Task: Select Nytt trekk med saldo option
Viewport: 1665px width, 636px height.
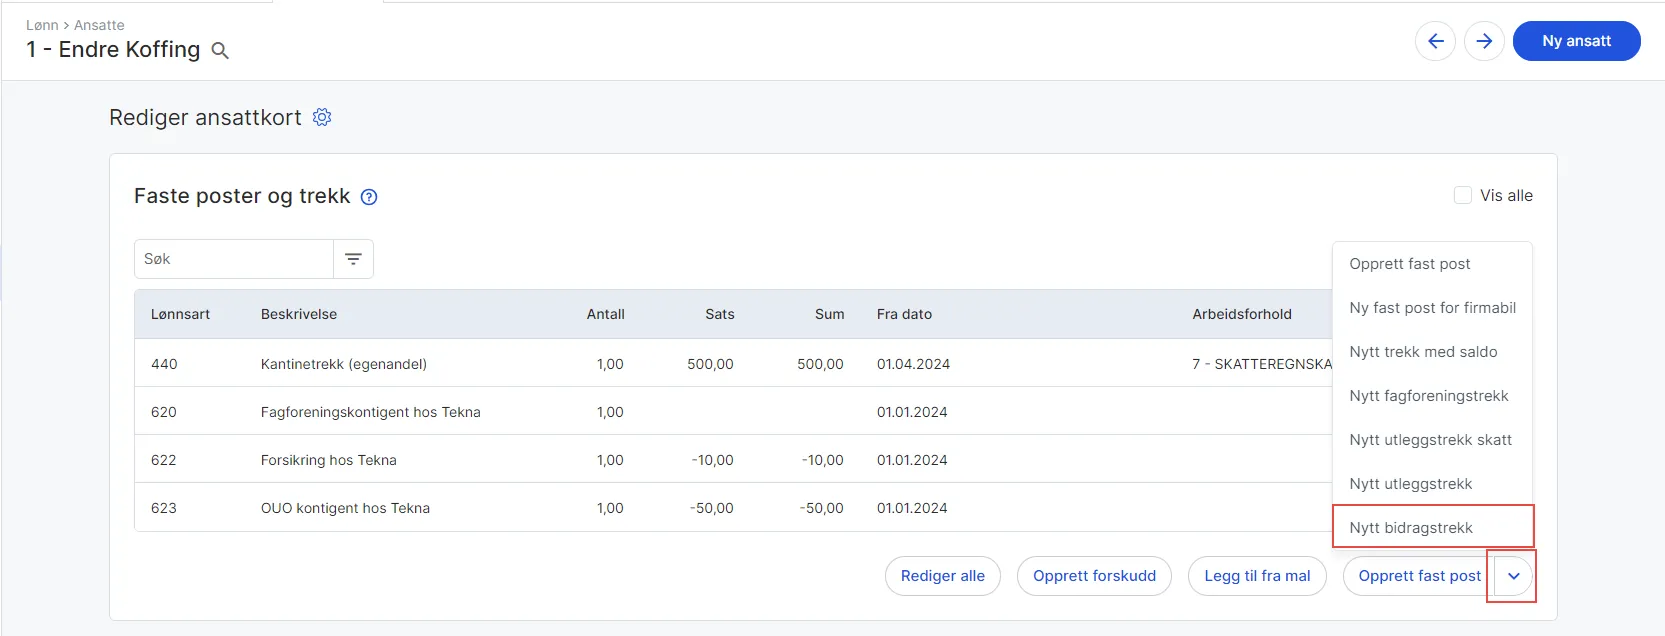Action: [1423, 352]
